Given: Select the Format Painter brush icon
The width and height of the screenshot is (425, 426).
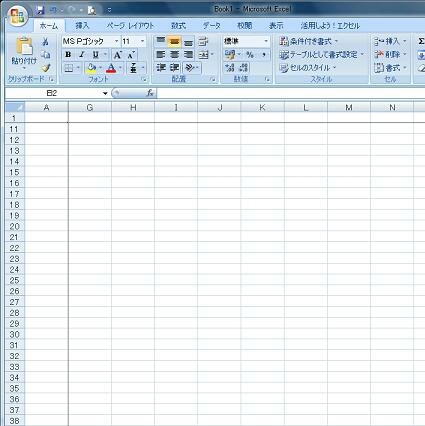Looking at the screenshot, I should [x=46, y=68].
